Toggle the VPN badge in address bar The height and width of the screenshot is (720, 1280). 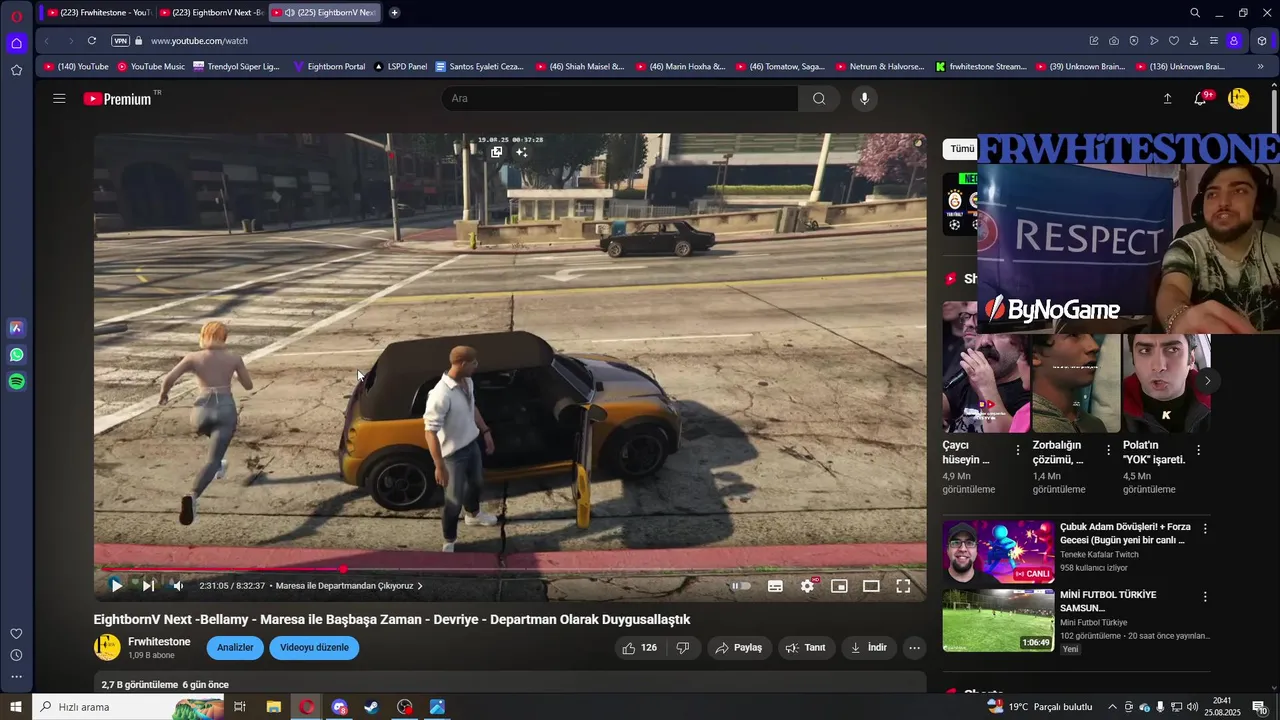120,41
